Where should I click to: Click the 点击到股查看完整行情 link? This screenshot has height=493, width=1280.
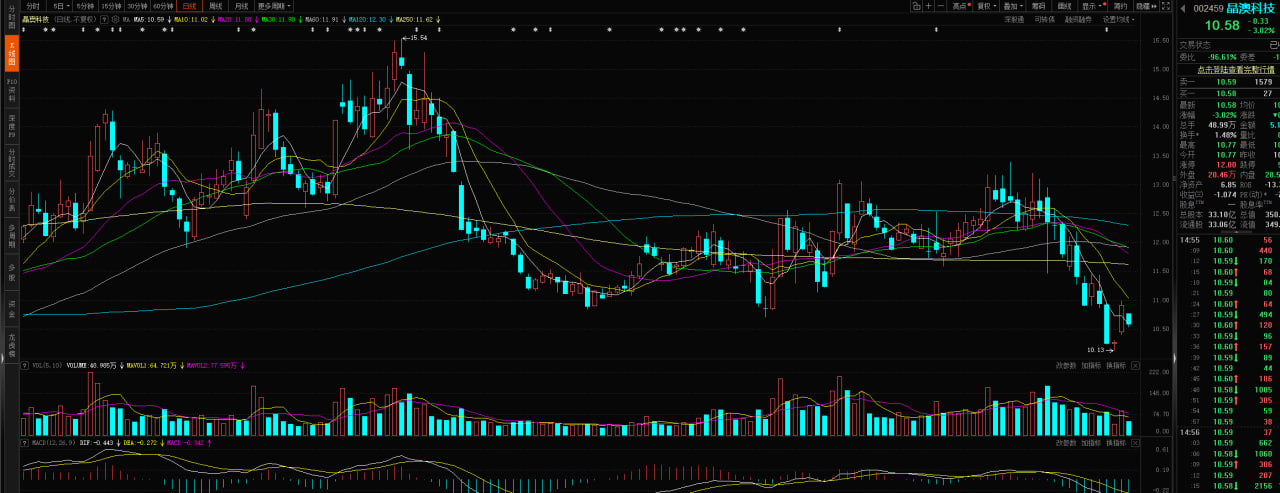(x=1236, y=70)
